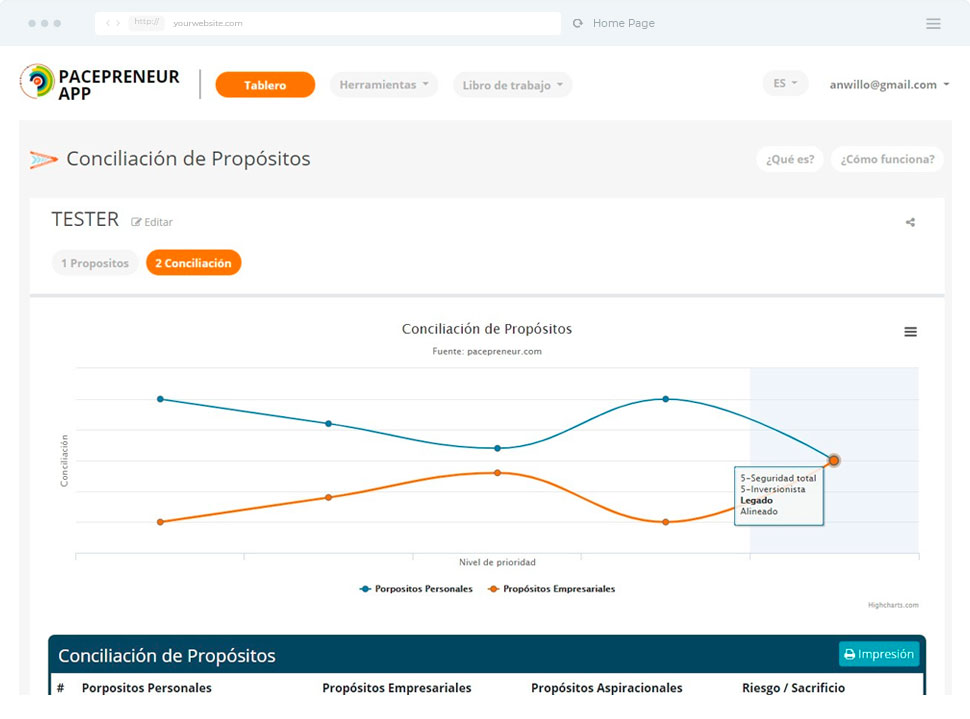Switch to the 1 Propositos tab
970x719 pixels.
[95, 263]
